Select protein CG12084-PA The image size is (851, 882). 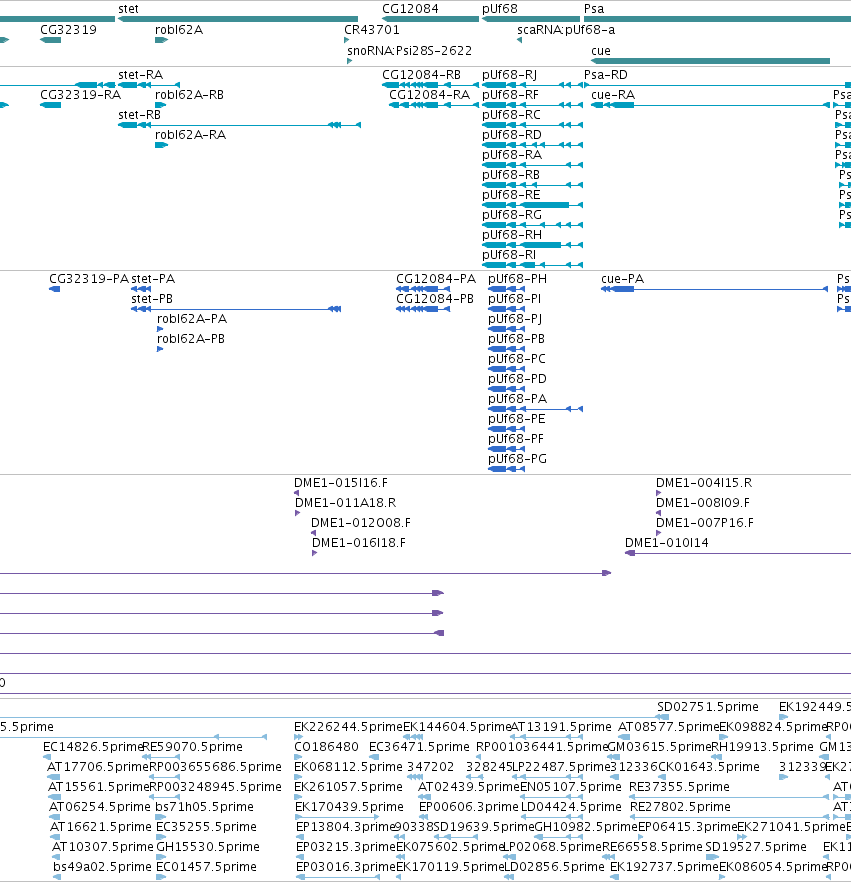(x=436, y=278)
